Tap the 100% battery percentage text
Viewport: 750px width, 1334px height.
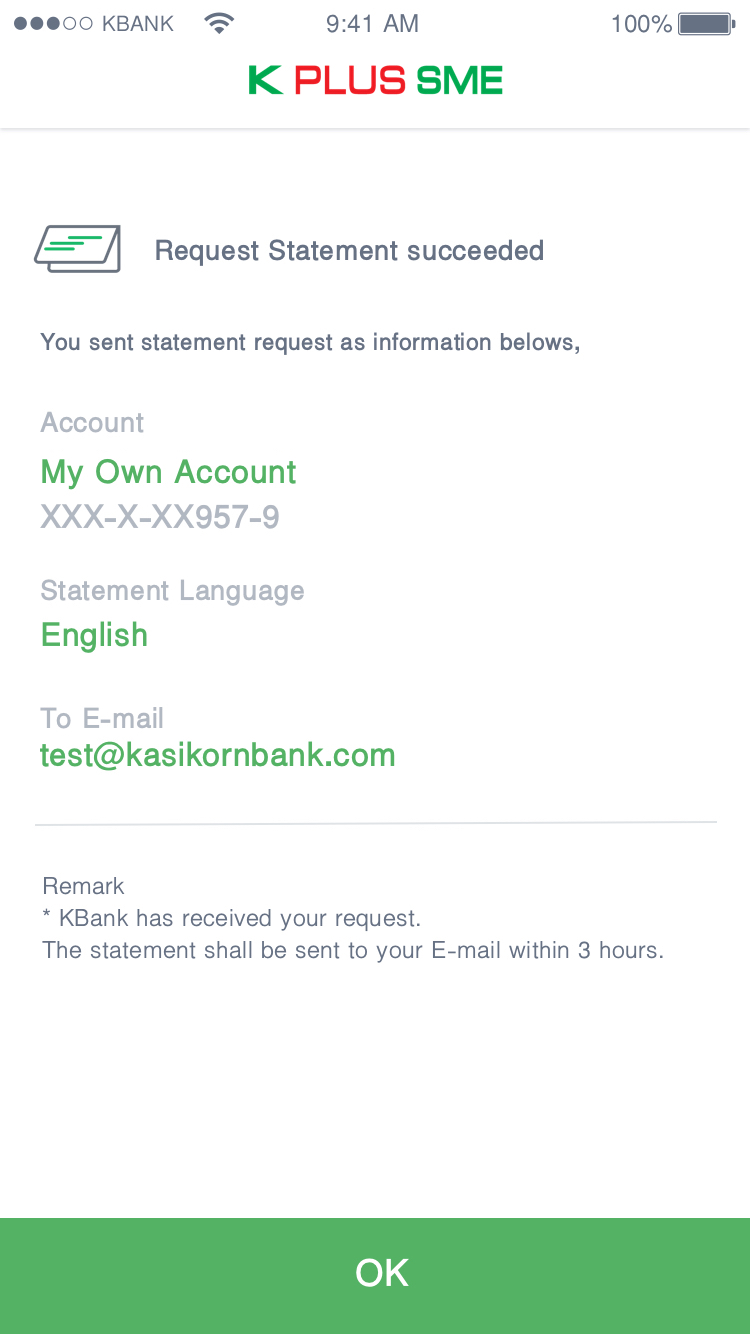click(641, 24)
